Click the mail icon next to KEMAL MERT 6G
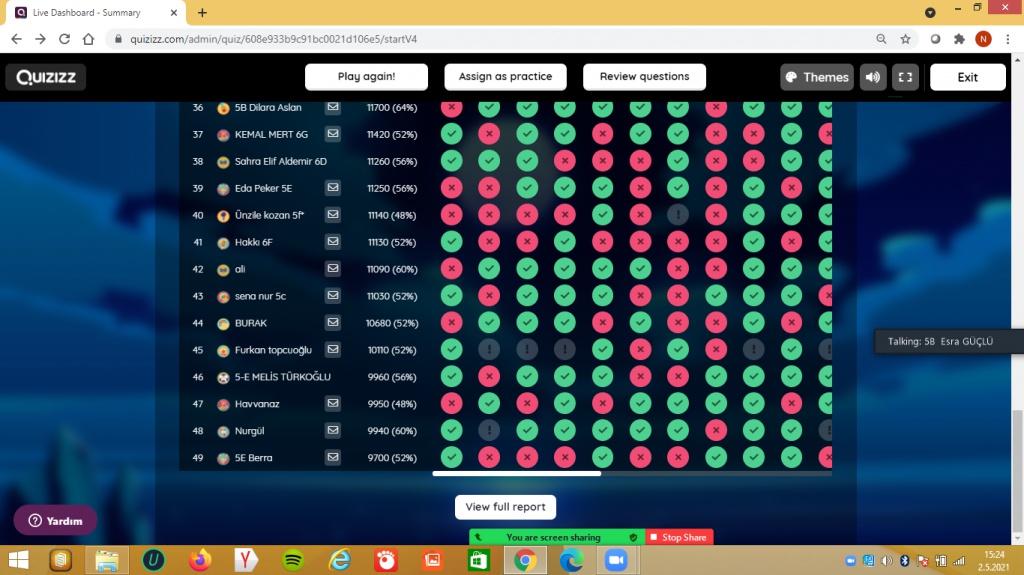This screenshot has width=1024, height=575. [332, 134]
